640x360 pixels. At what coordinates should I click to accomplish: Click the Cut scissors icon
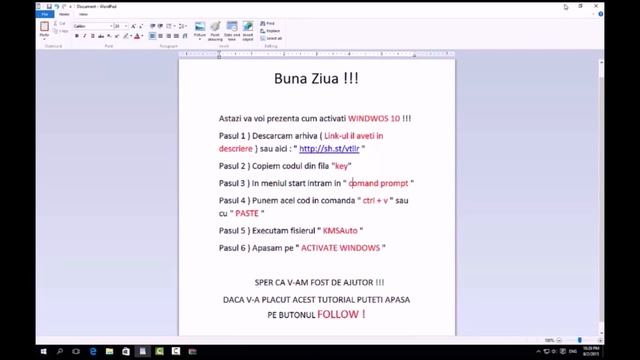click(x=56, y=23)
